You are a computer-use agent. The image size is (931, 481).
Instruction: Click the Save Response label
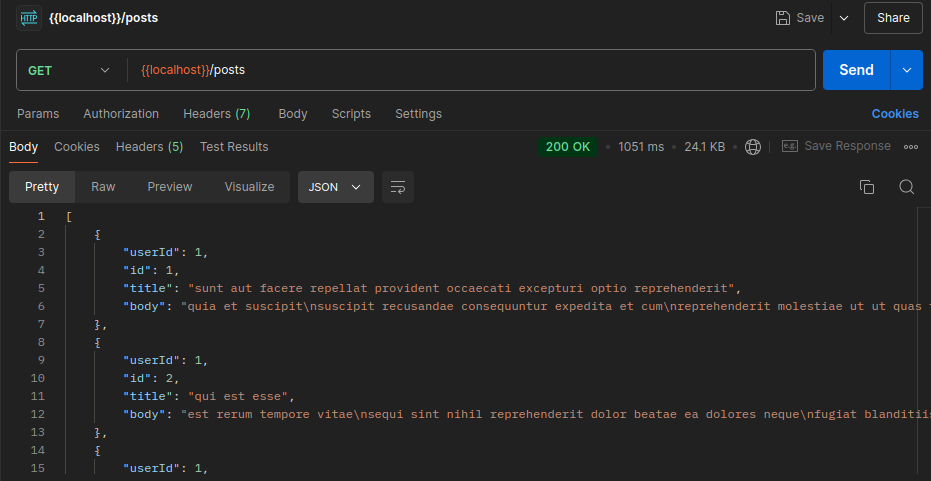click(847, 146)
